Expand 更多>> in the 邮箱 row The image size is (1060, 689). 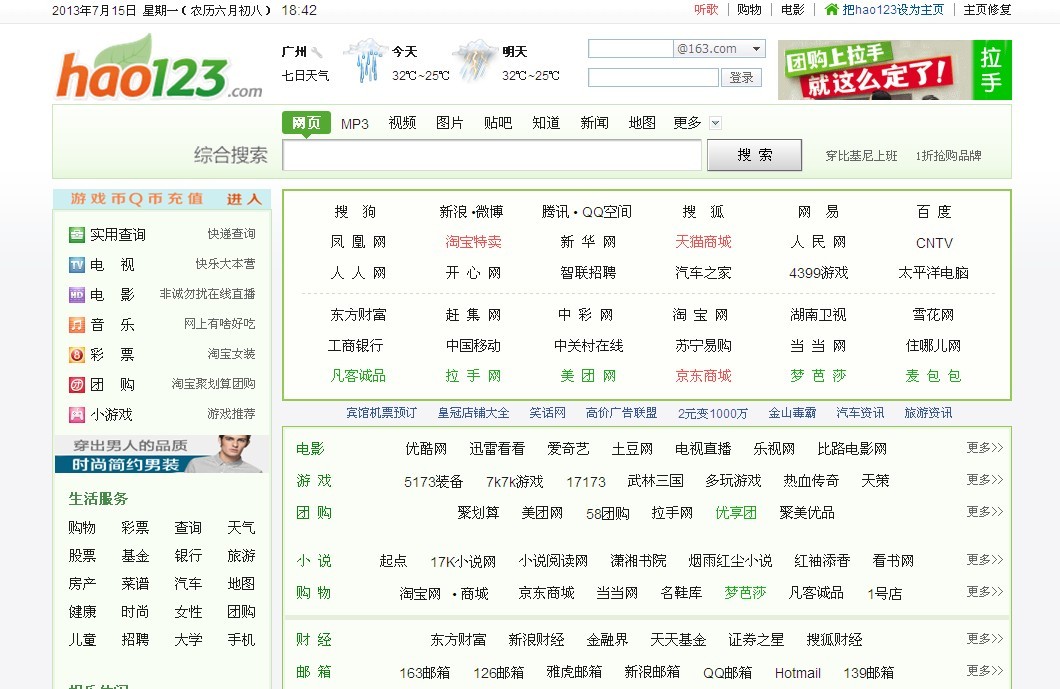(984, 670)
